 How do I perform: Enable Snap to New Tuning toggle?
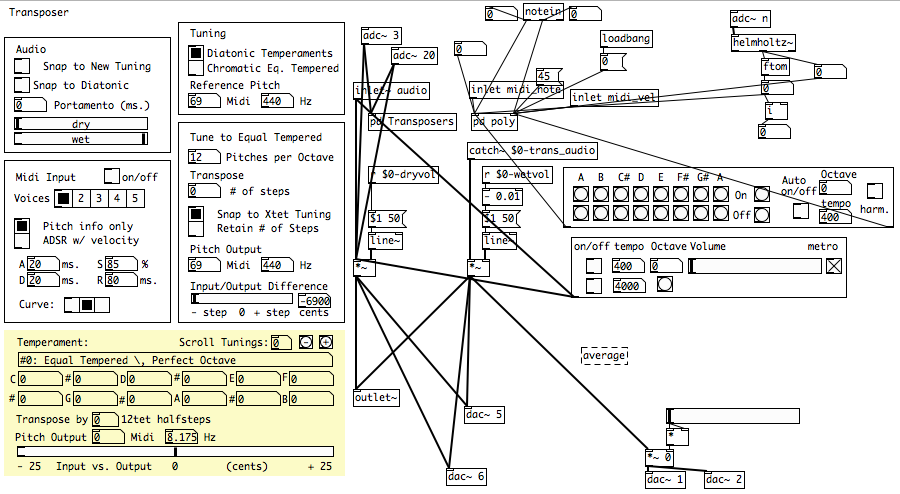[x=22, y=66]
